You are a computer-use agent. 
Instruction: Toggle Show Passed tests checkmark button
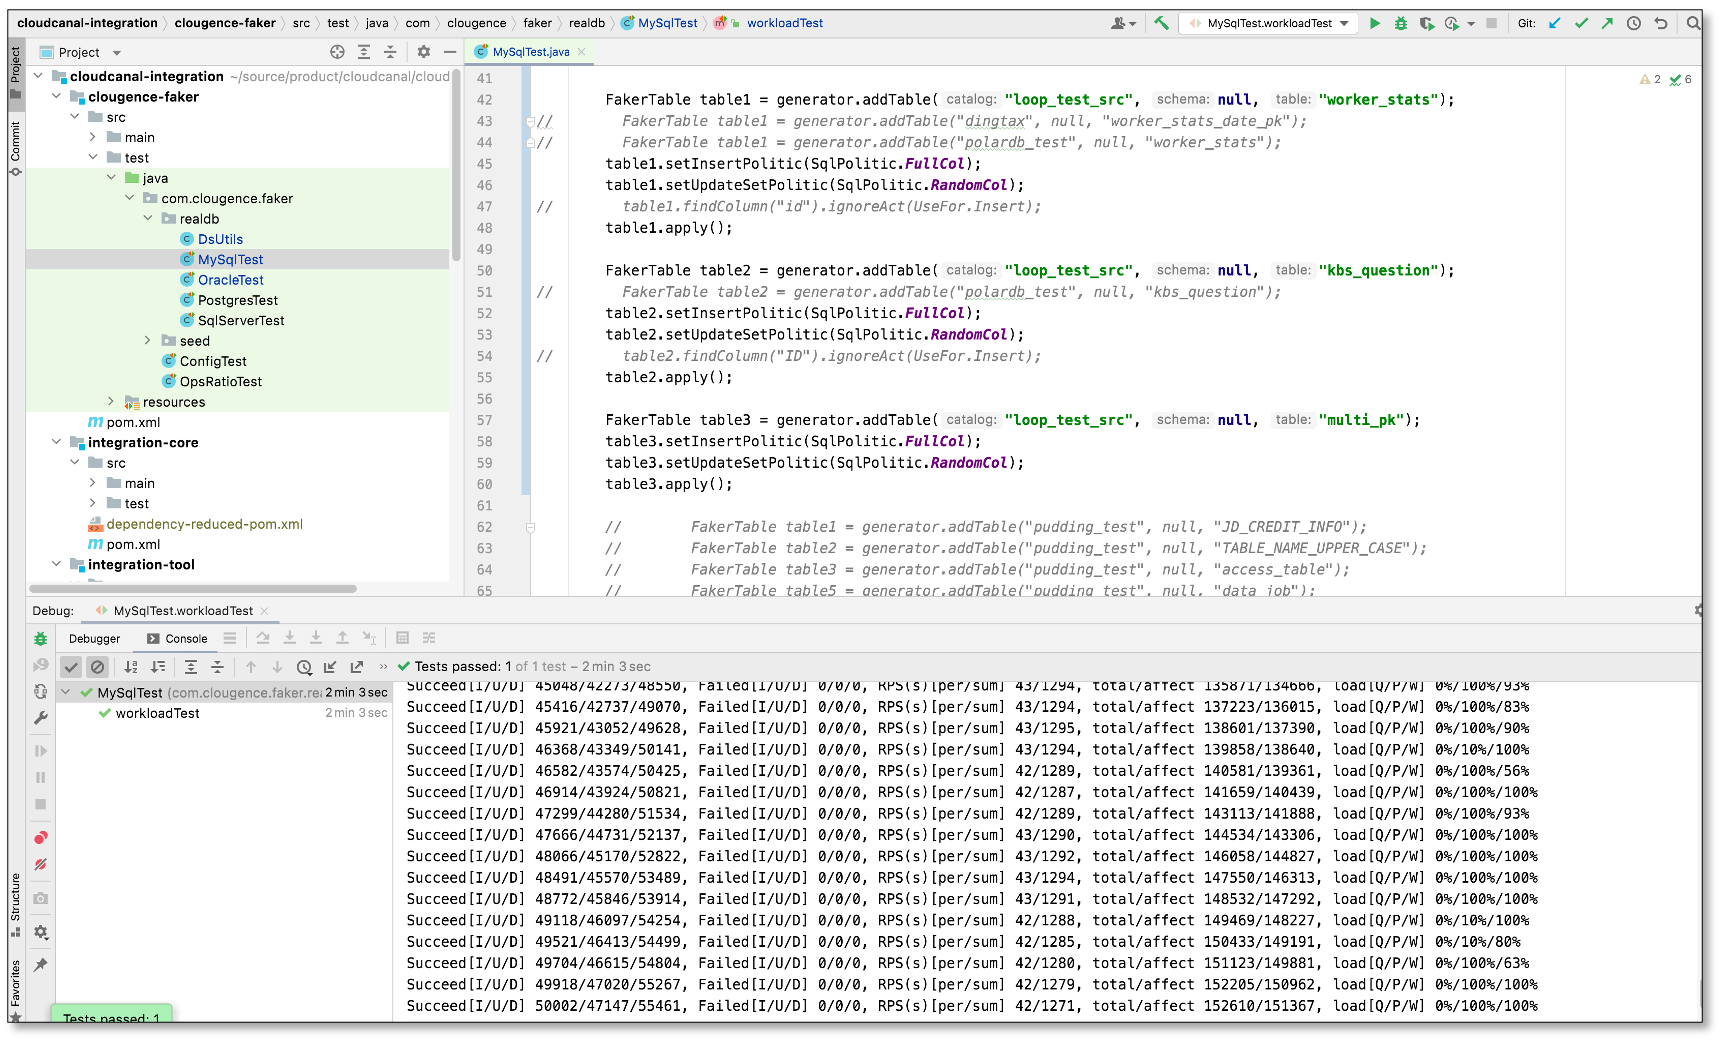coord(71,667)
